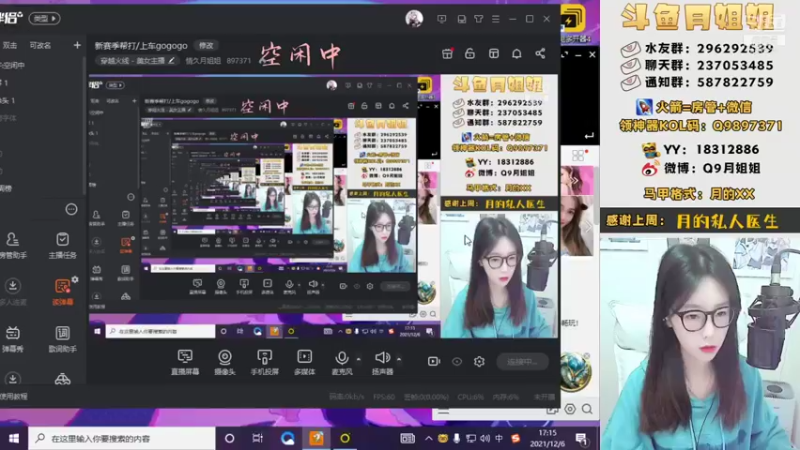Add a new scene with the plus
The height and width of the screenshot is (450, 800).
coord(77,45)
